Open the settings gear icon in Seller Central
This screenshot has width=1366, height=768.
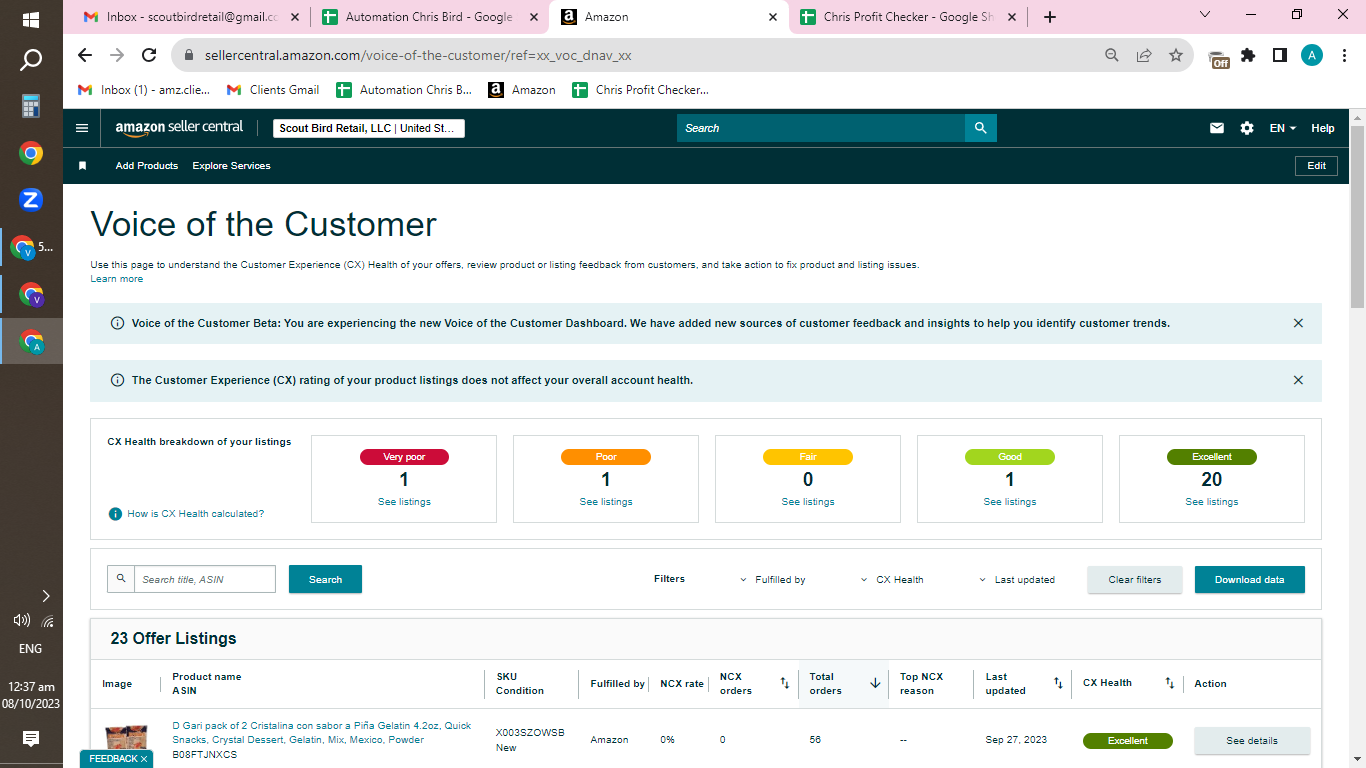(x=1247, y=128)
